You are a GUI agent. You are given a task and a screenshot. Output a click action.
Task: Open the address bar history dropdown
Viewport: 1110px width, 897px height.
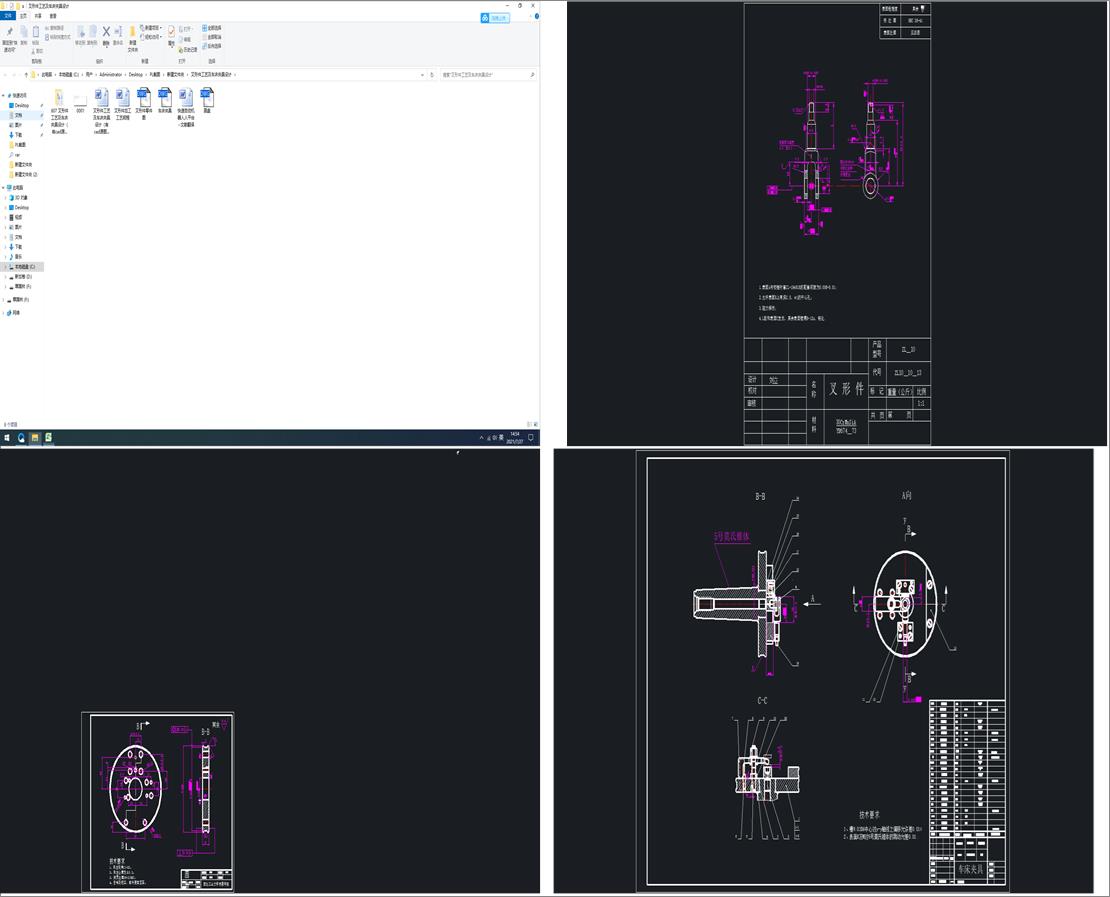pos(423,74)
